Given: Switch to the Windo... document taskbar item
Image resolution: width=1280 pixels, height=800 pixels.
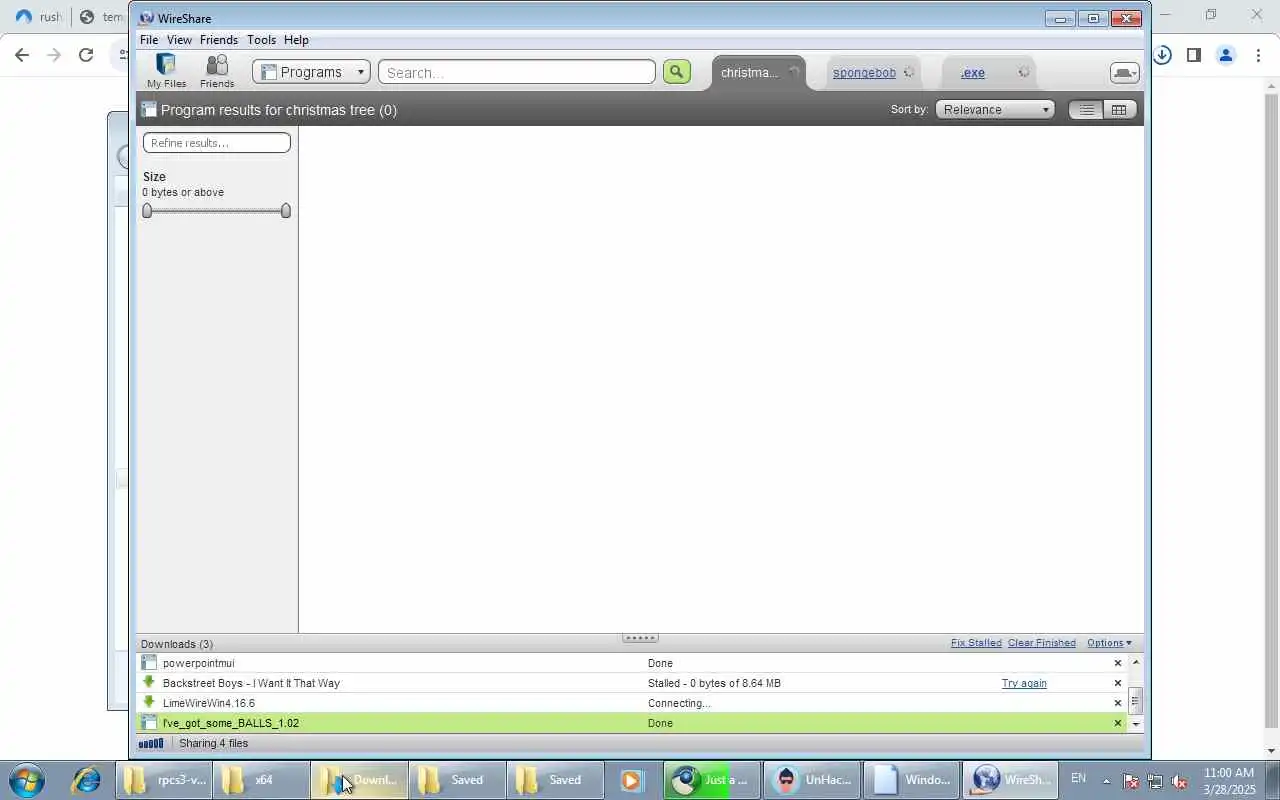Looking at the screenshot, I should click(910, 780).
